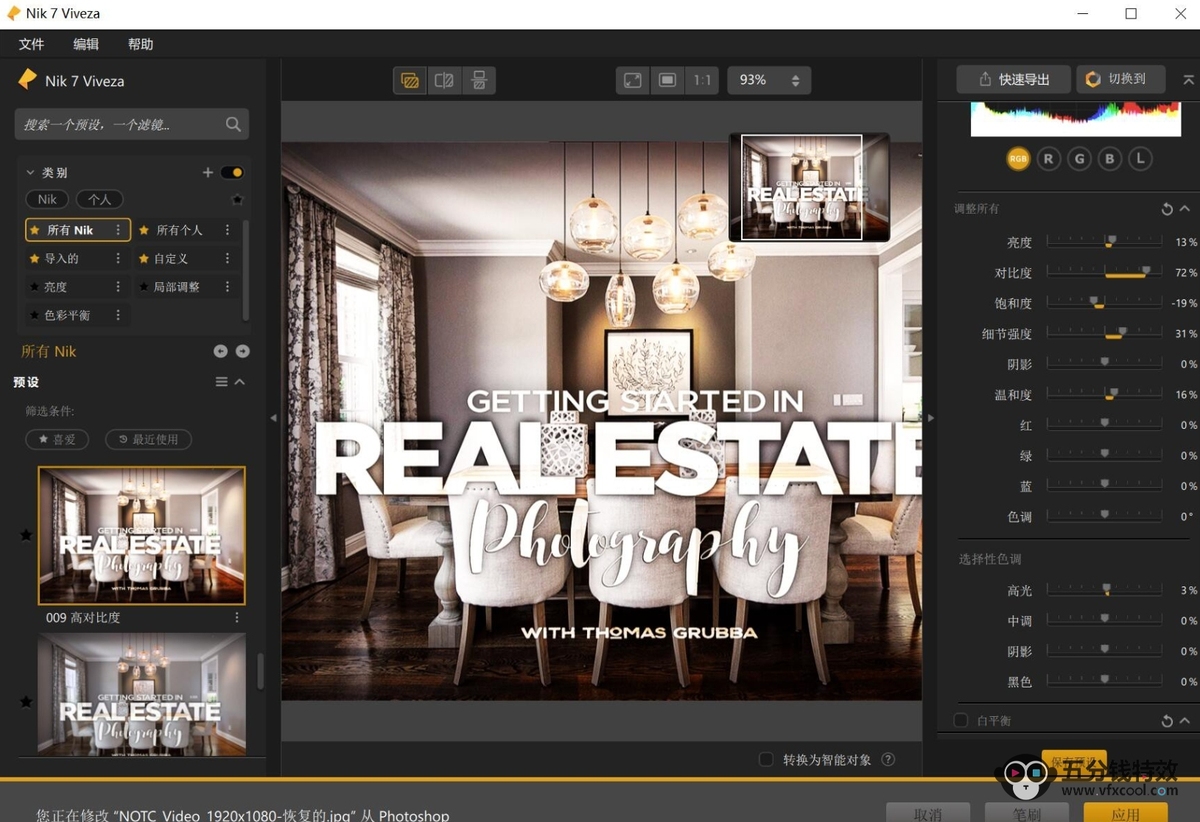Favorite the 009 高对比度 preset star
The image size is (1200, 822).
pyautogui.click(x=26, y=535)
